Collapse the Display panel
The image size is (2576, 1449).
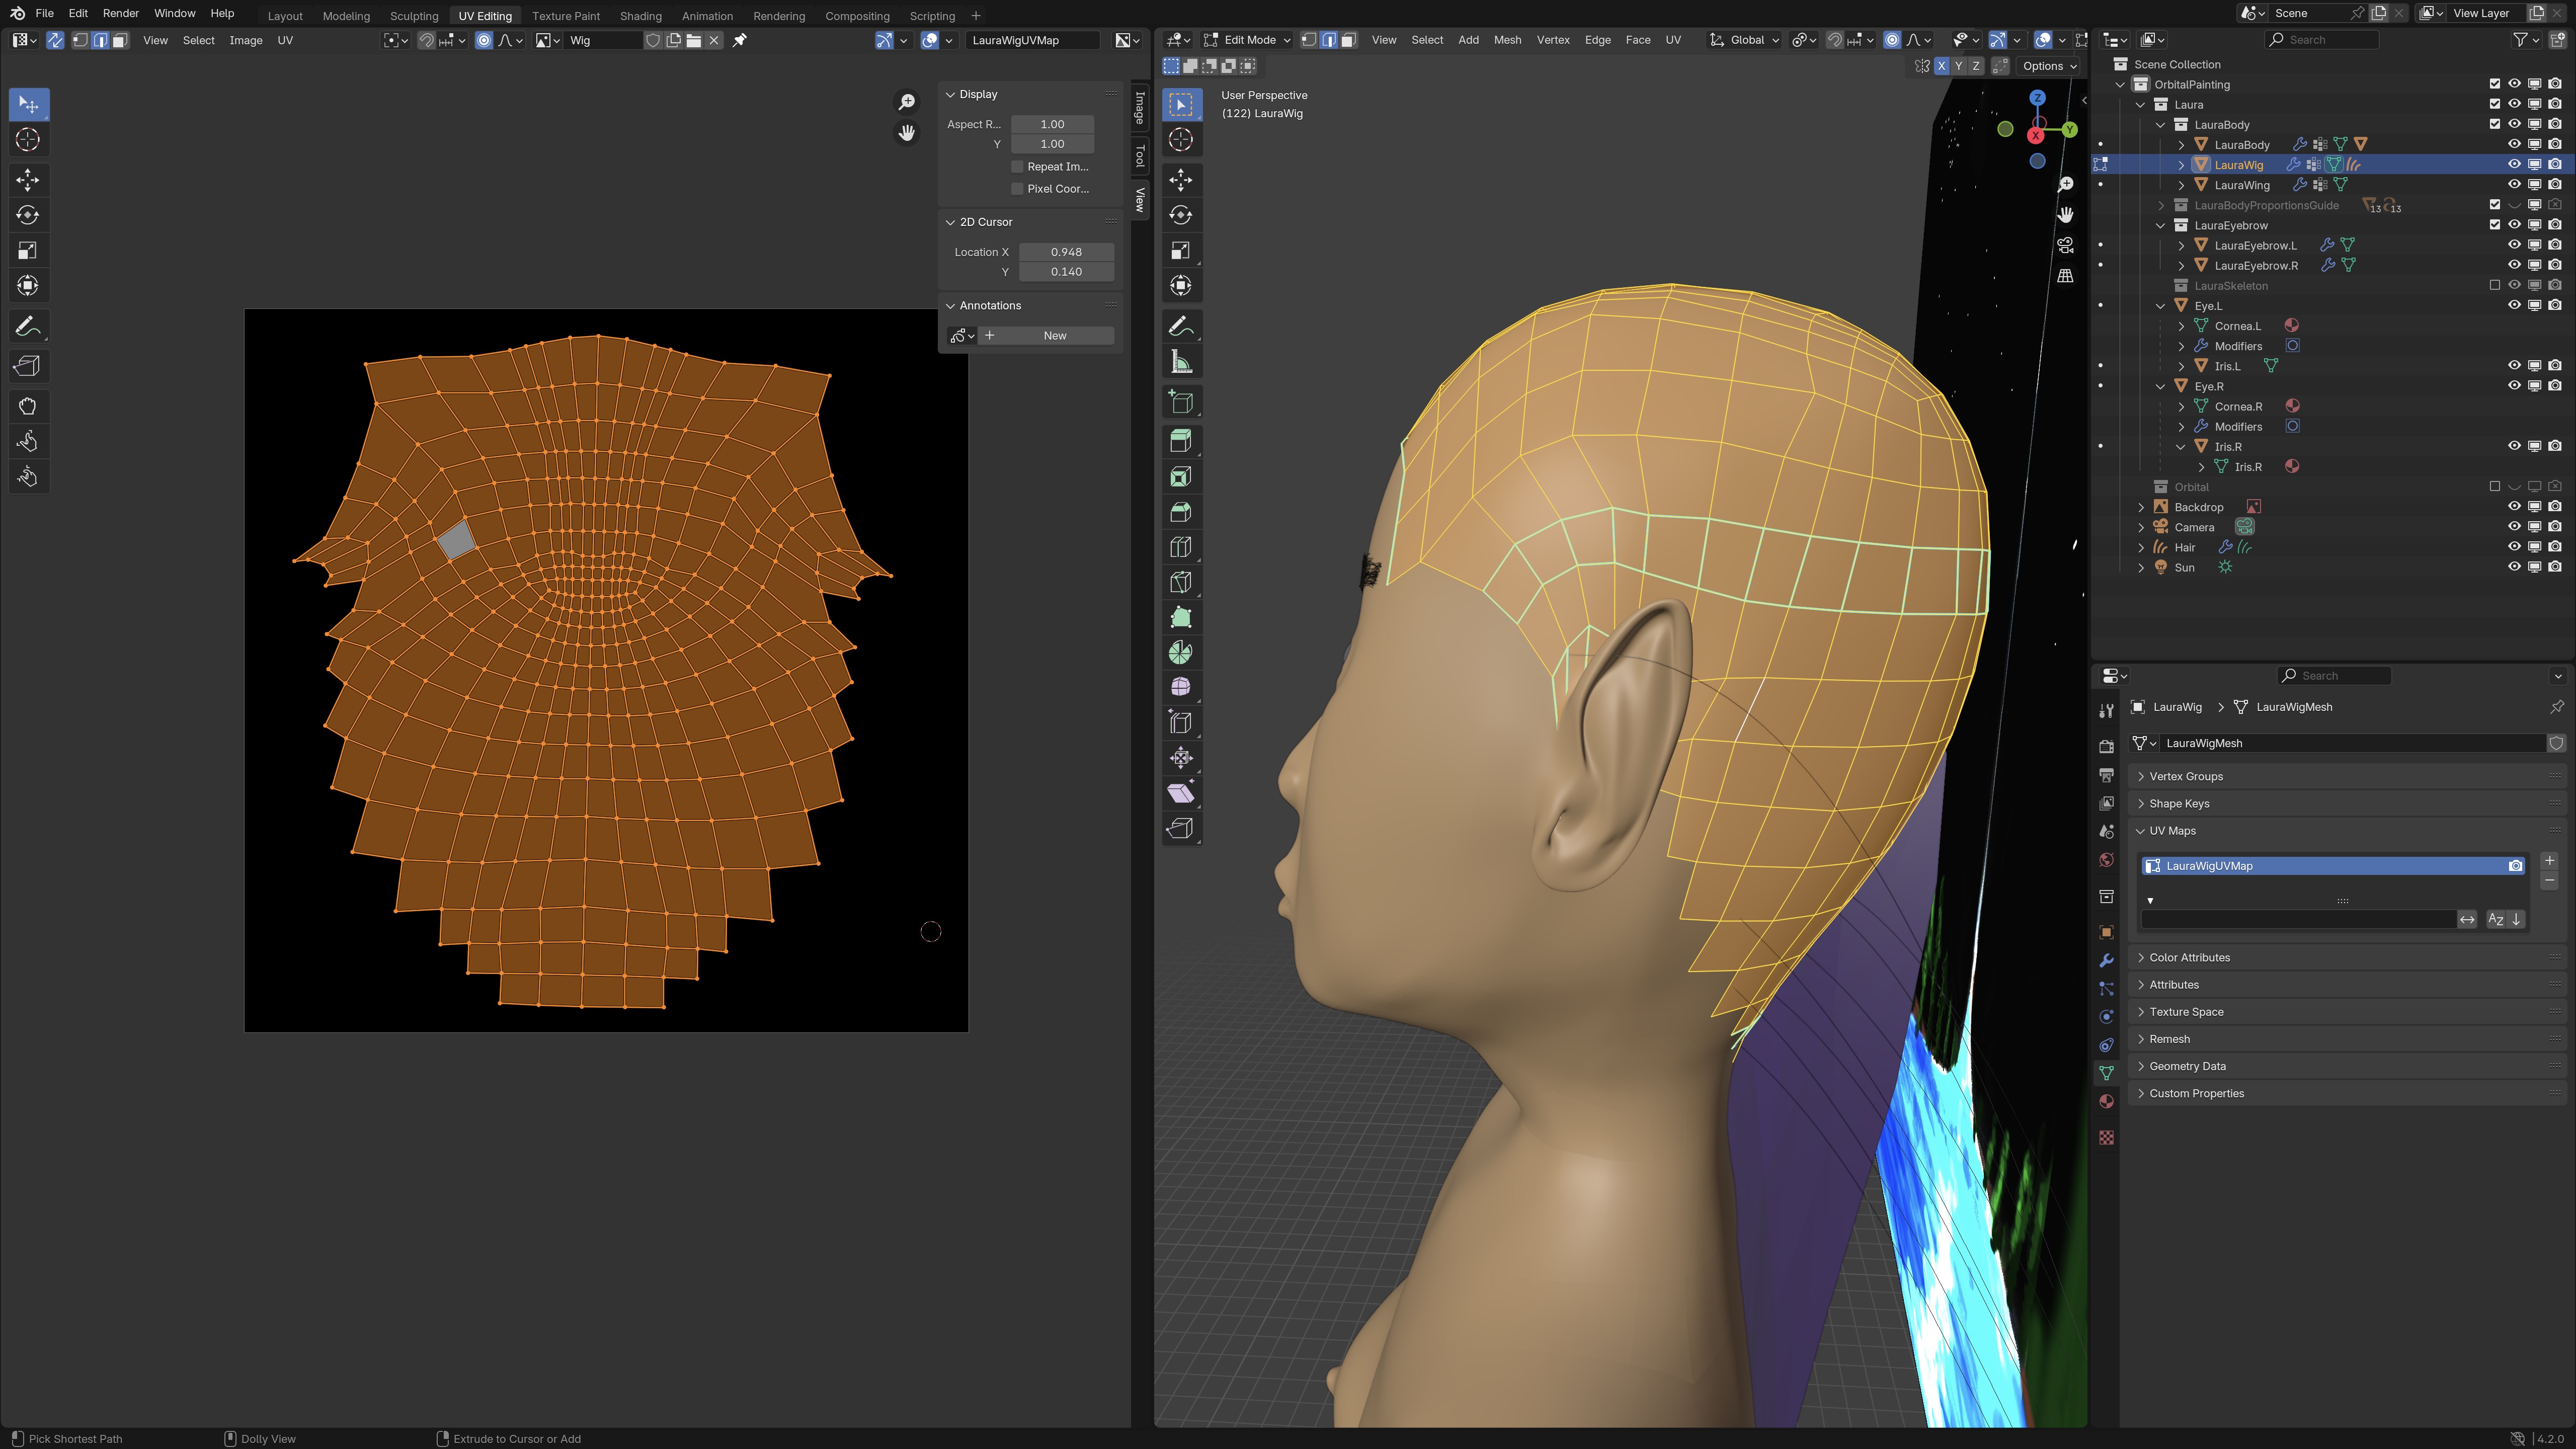951,94
